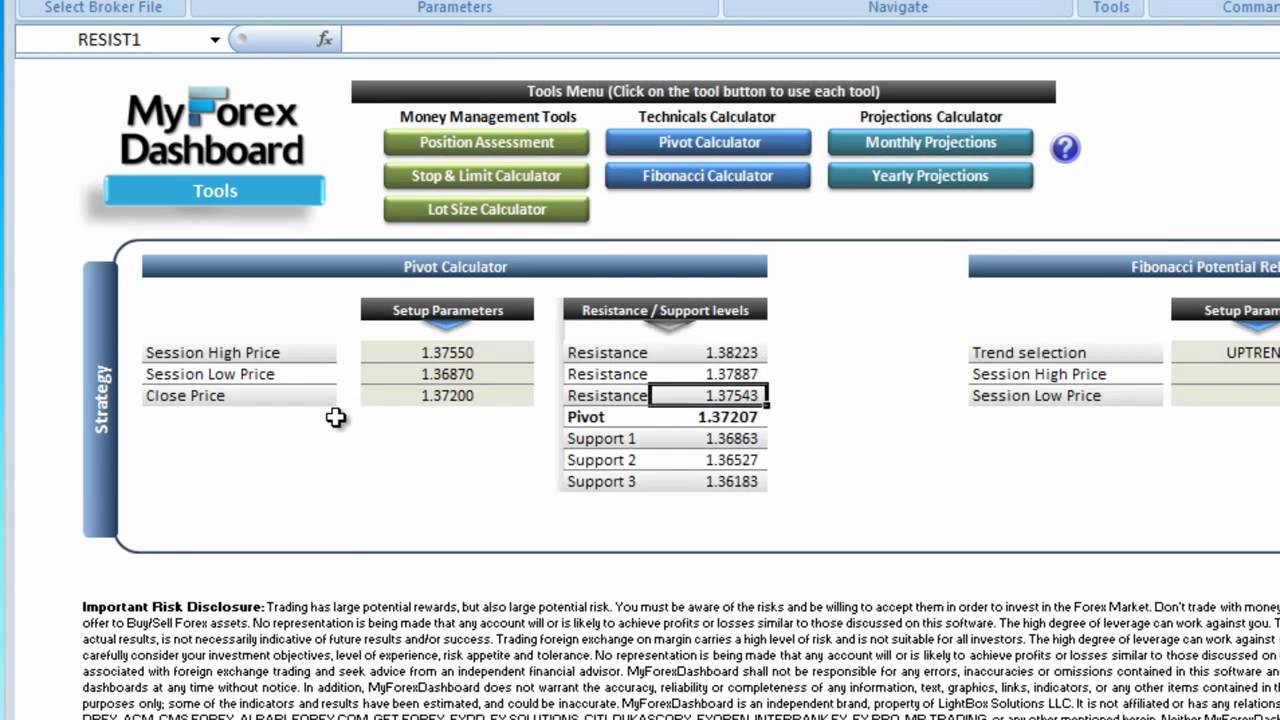Click the Session Low Price label in Pivot Calculator

coord(210,374)
